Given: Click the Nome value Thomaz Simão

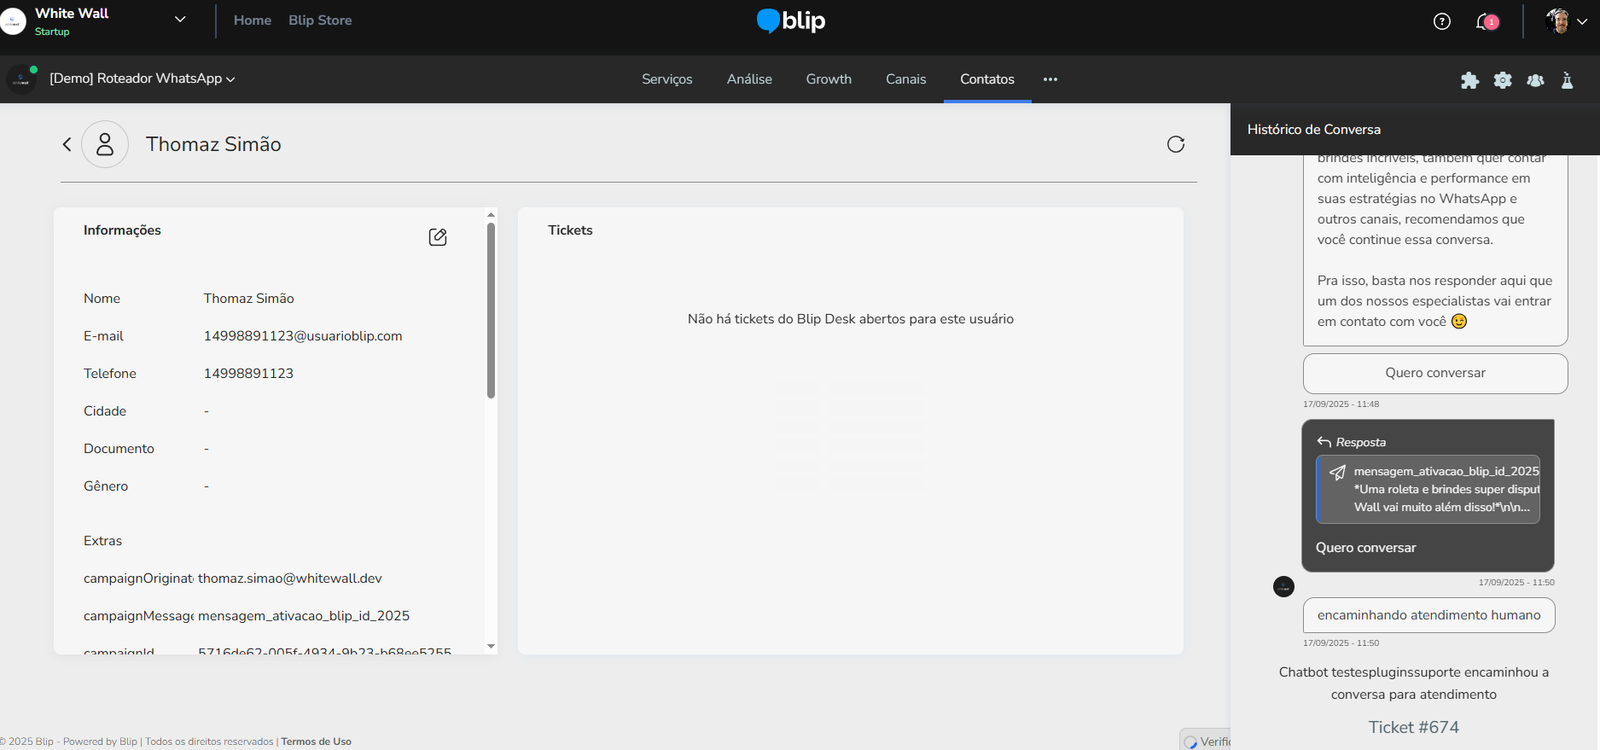Looking at the screenshot, I should click(x=249, y=298).
